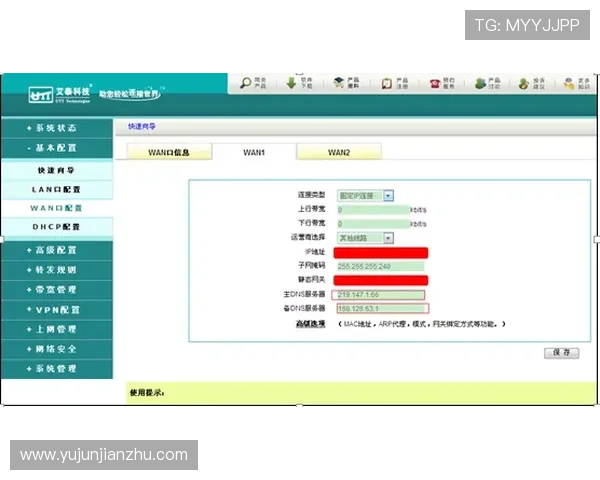Screen dimensions: 600x480
Task: Open the graduation cap product documentation icon
Action: point(339,83)
